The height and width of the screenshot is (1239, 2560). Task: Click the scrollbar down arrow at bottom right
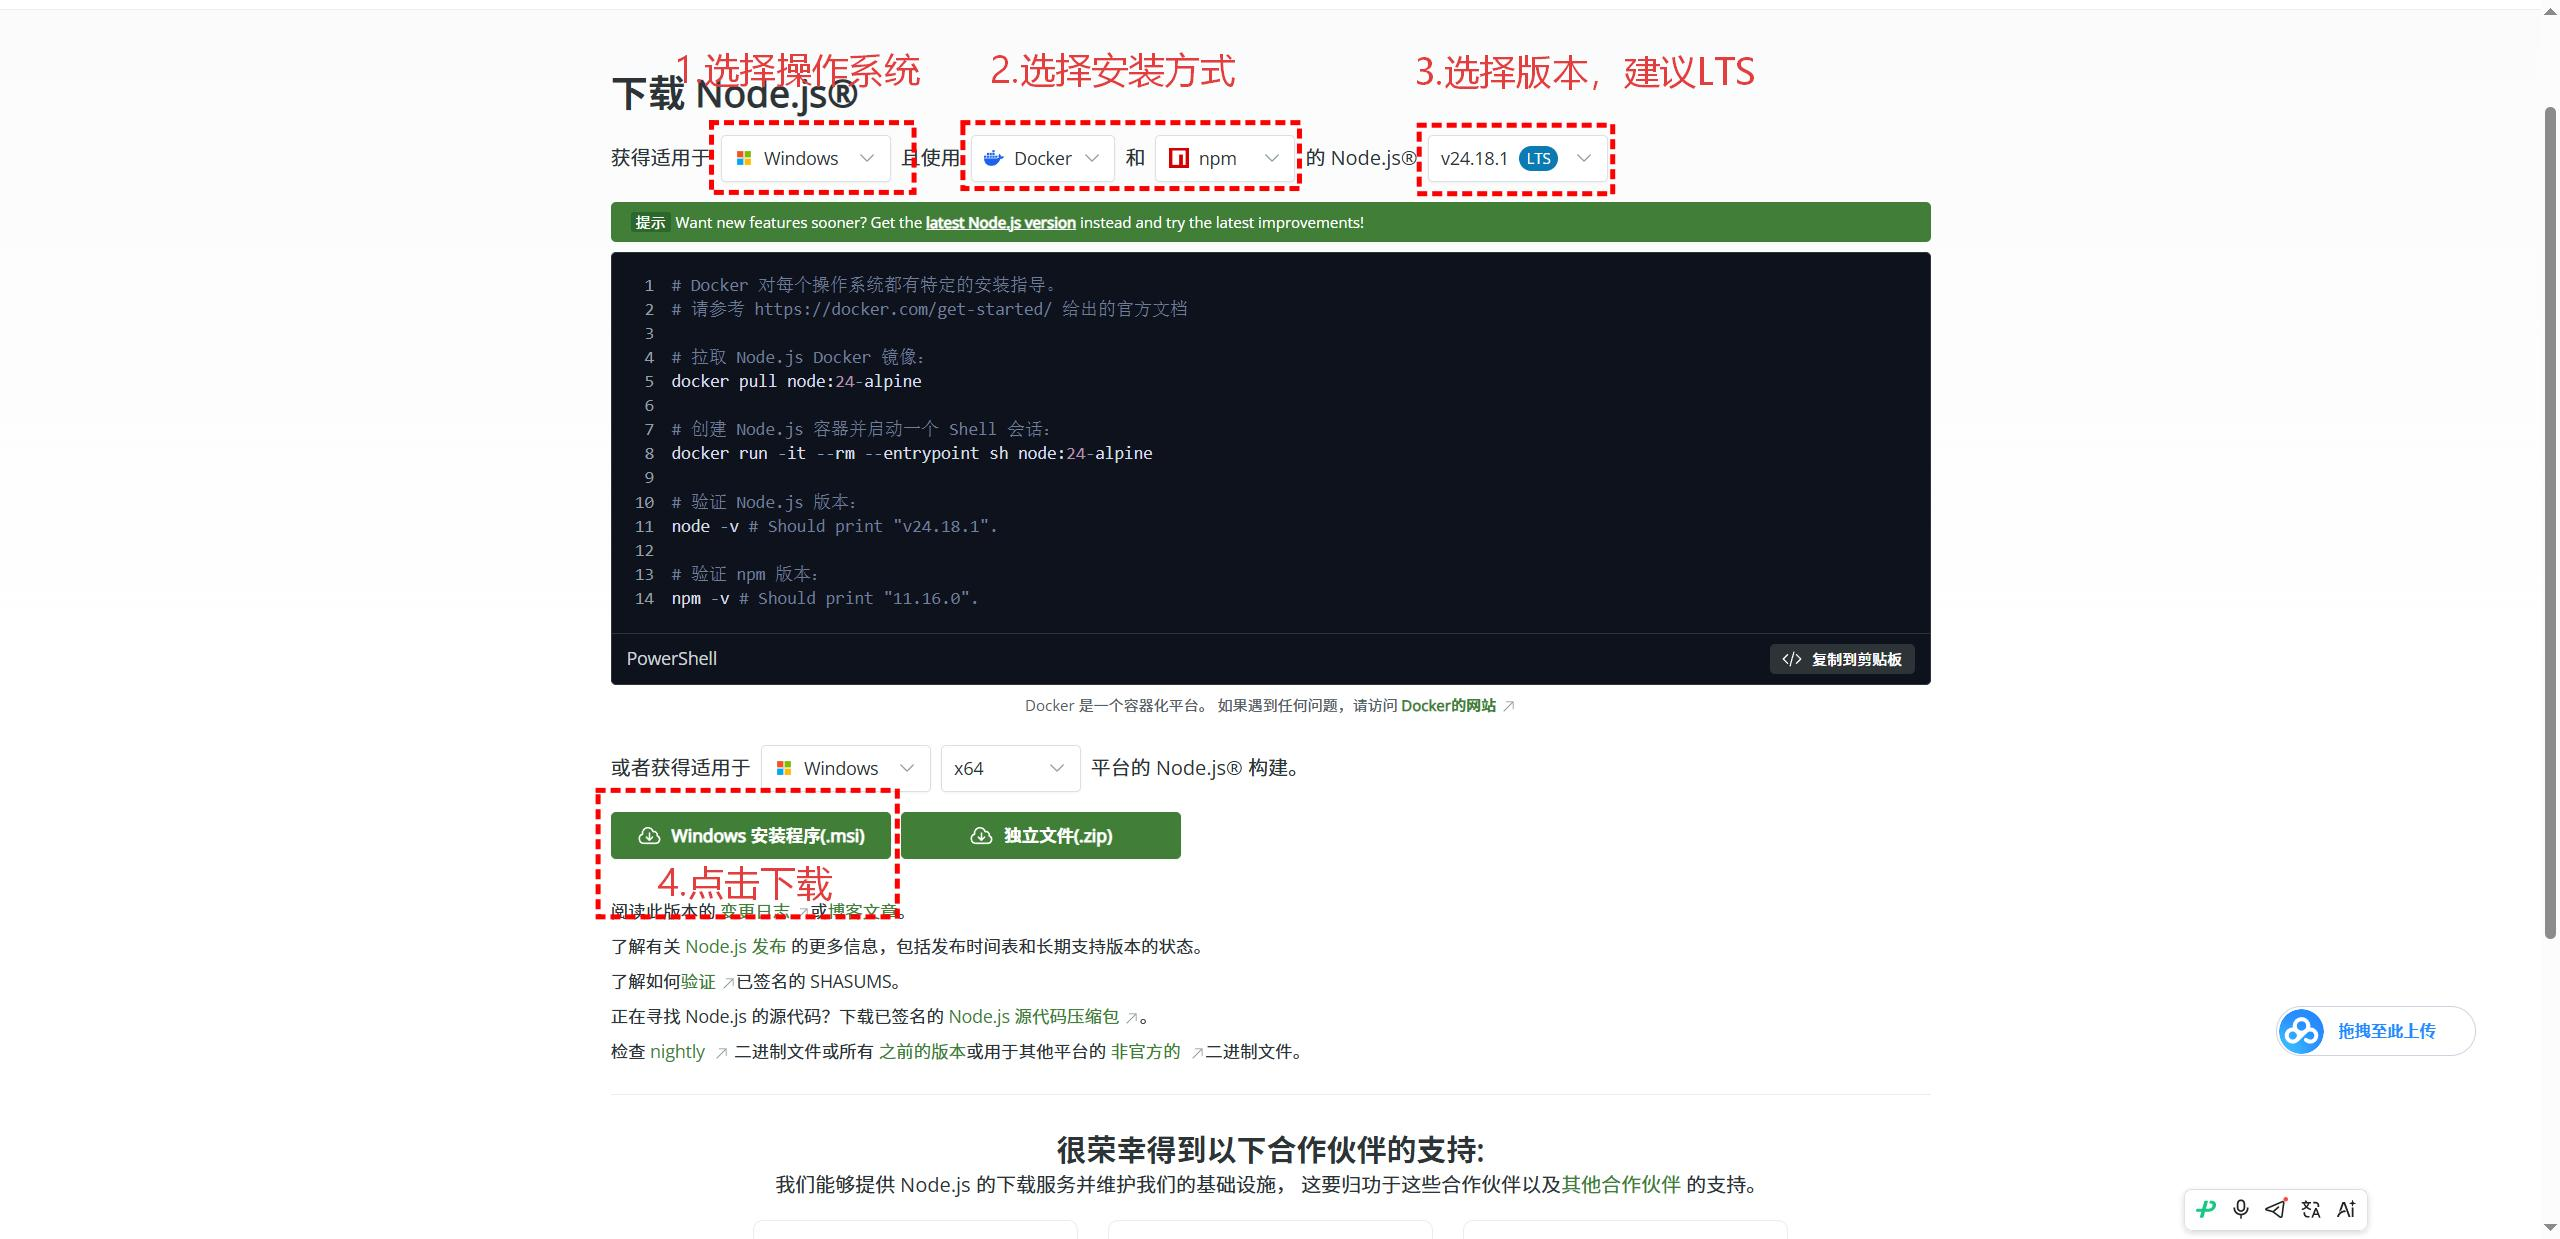[2550, 1228]
